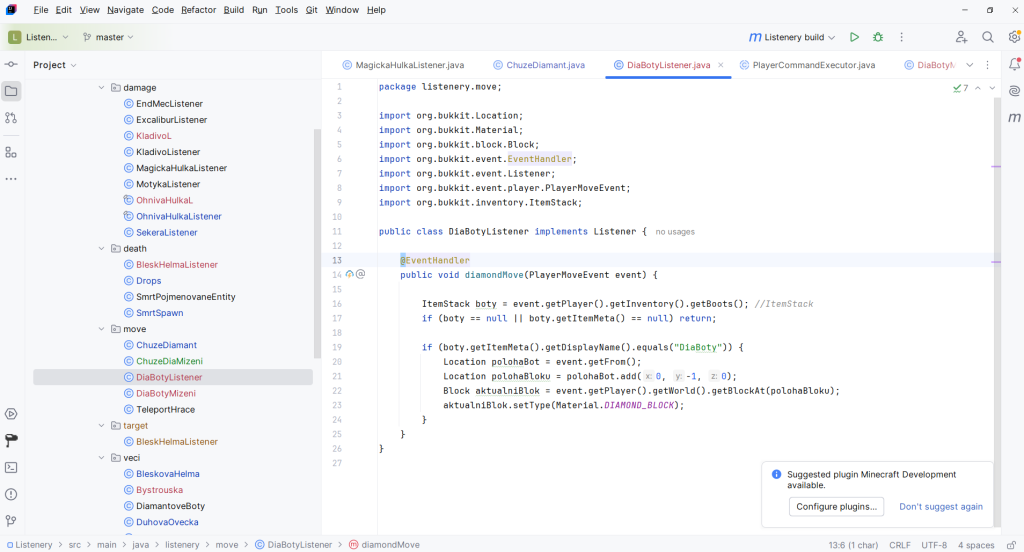Run the Listenery build configuration
Viewport: 1024px width, 552px height.
click(x=854, y=37)
